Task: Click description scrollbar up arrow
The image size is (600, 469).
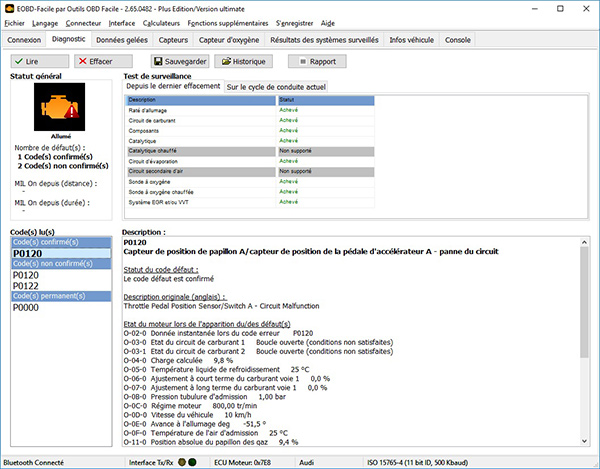Action: (x=584, y=242)
